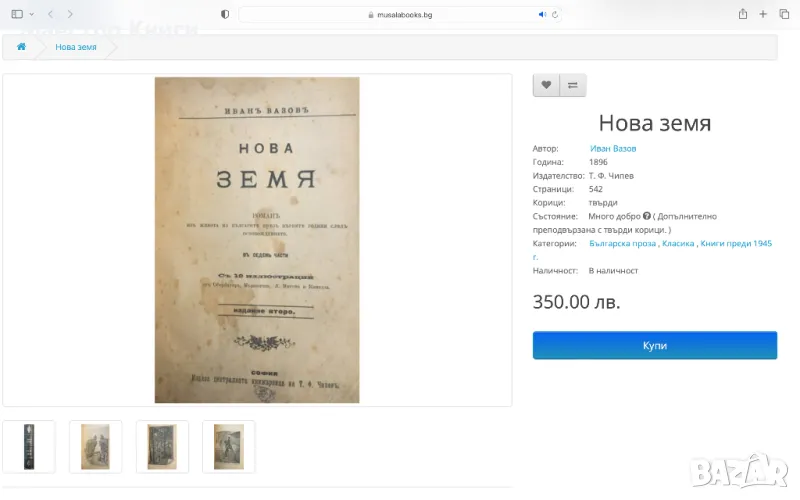Open the Иван Вазов author link
The image size is (800, 500).
[613, 148]
